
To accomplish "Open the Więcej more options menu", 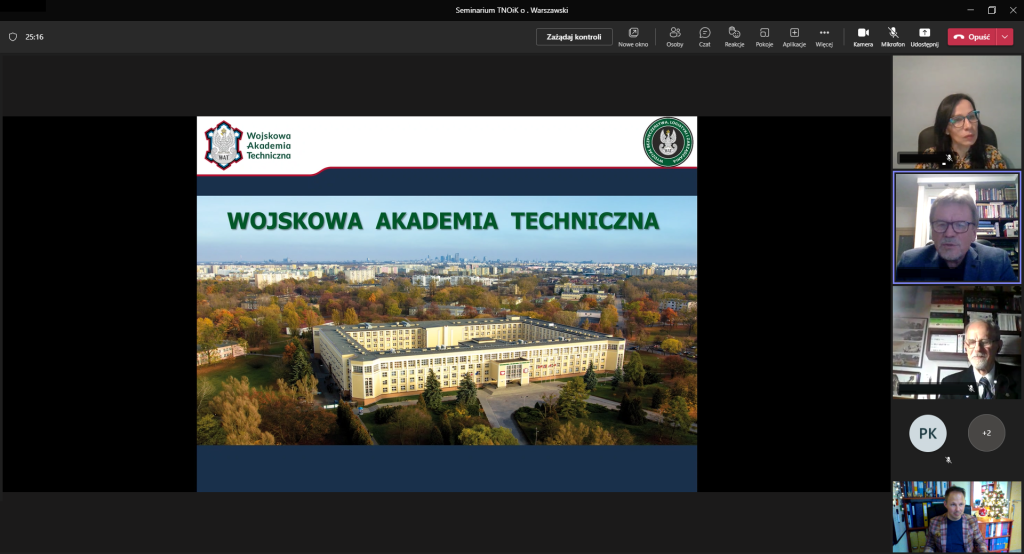I will (x=824, y=36).
